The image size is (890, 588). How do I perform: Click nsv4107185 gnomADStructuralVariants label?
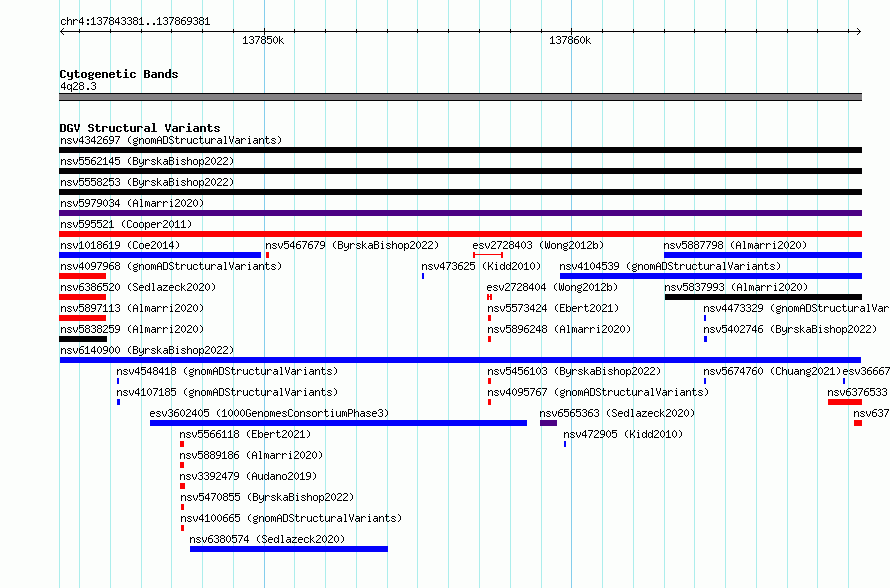click(227, 392)
